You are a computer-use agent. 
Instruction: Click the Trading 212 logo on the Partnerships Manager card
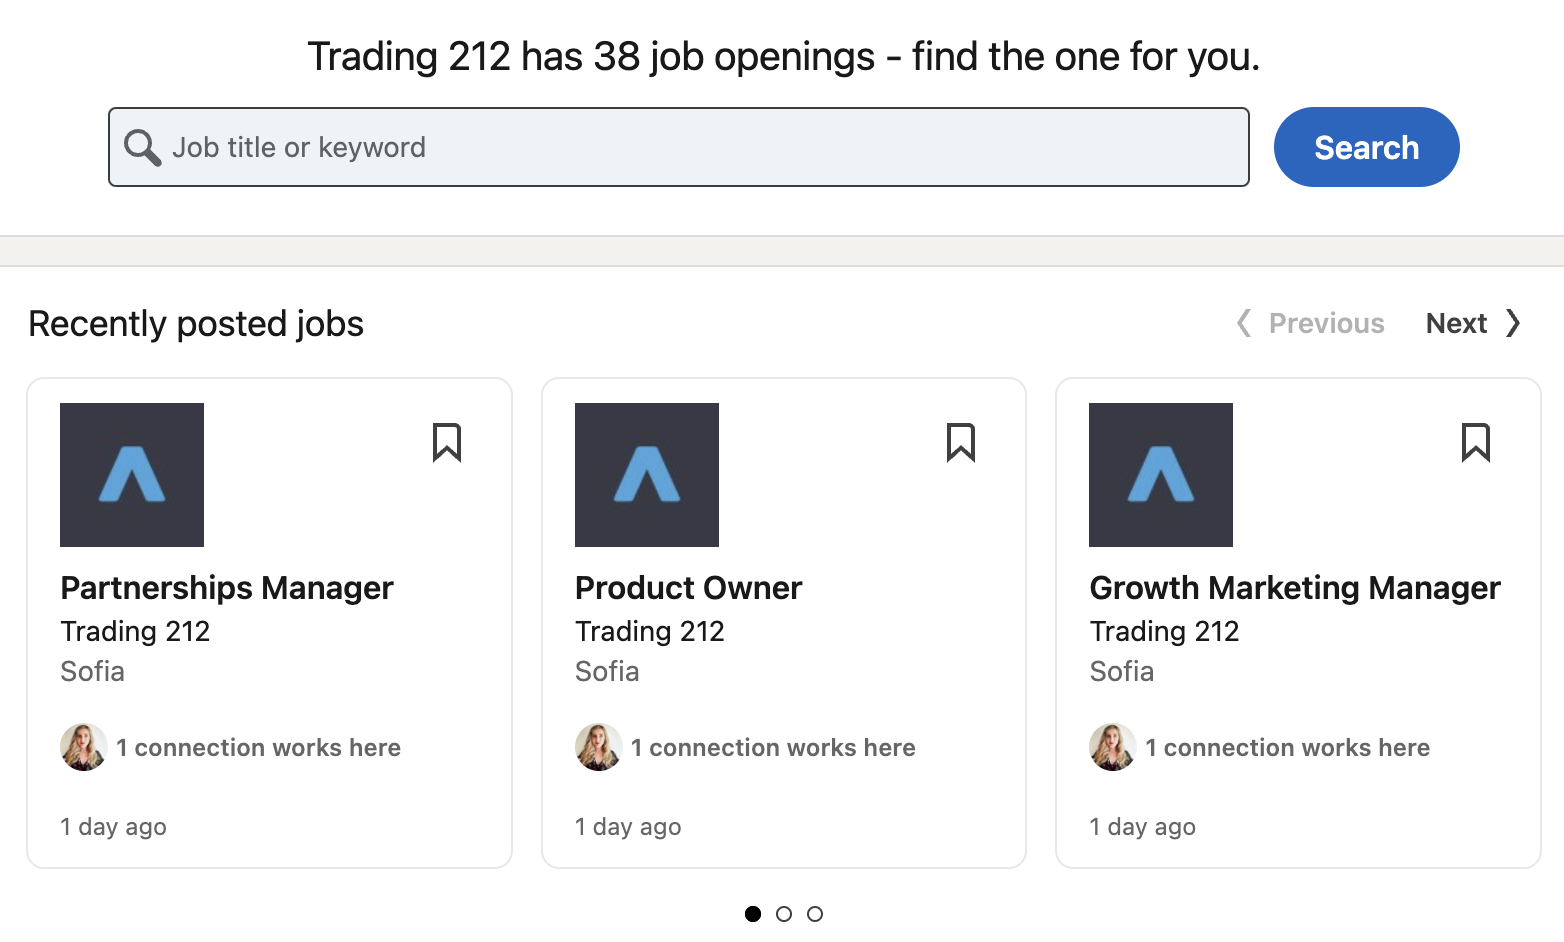click(x=132, y=475)
